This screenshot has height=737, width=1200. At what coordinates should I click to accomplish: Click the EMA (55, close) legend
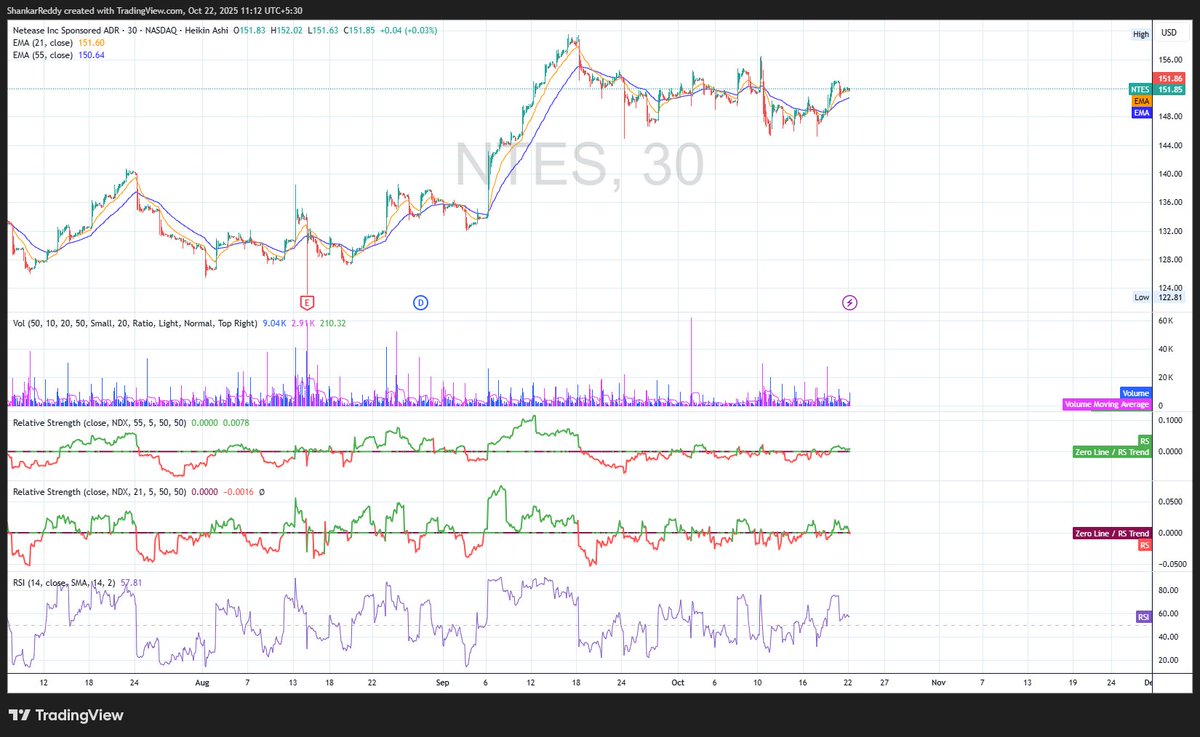(x=42, y=55)
